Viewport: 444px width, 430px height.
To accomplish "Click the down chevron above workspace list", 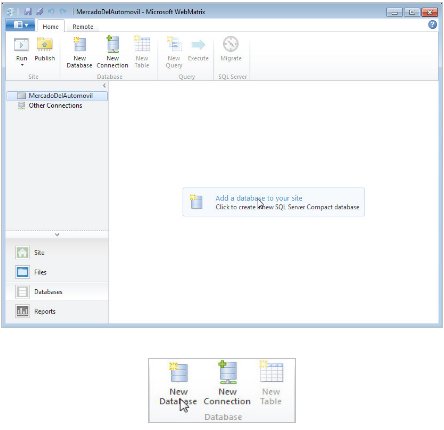I will click(x=57, y=235).
